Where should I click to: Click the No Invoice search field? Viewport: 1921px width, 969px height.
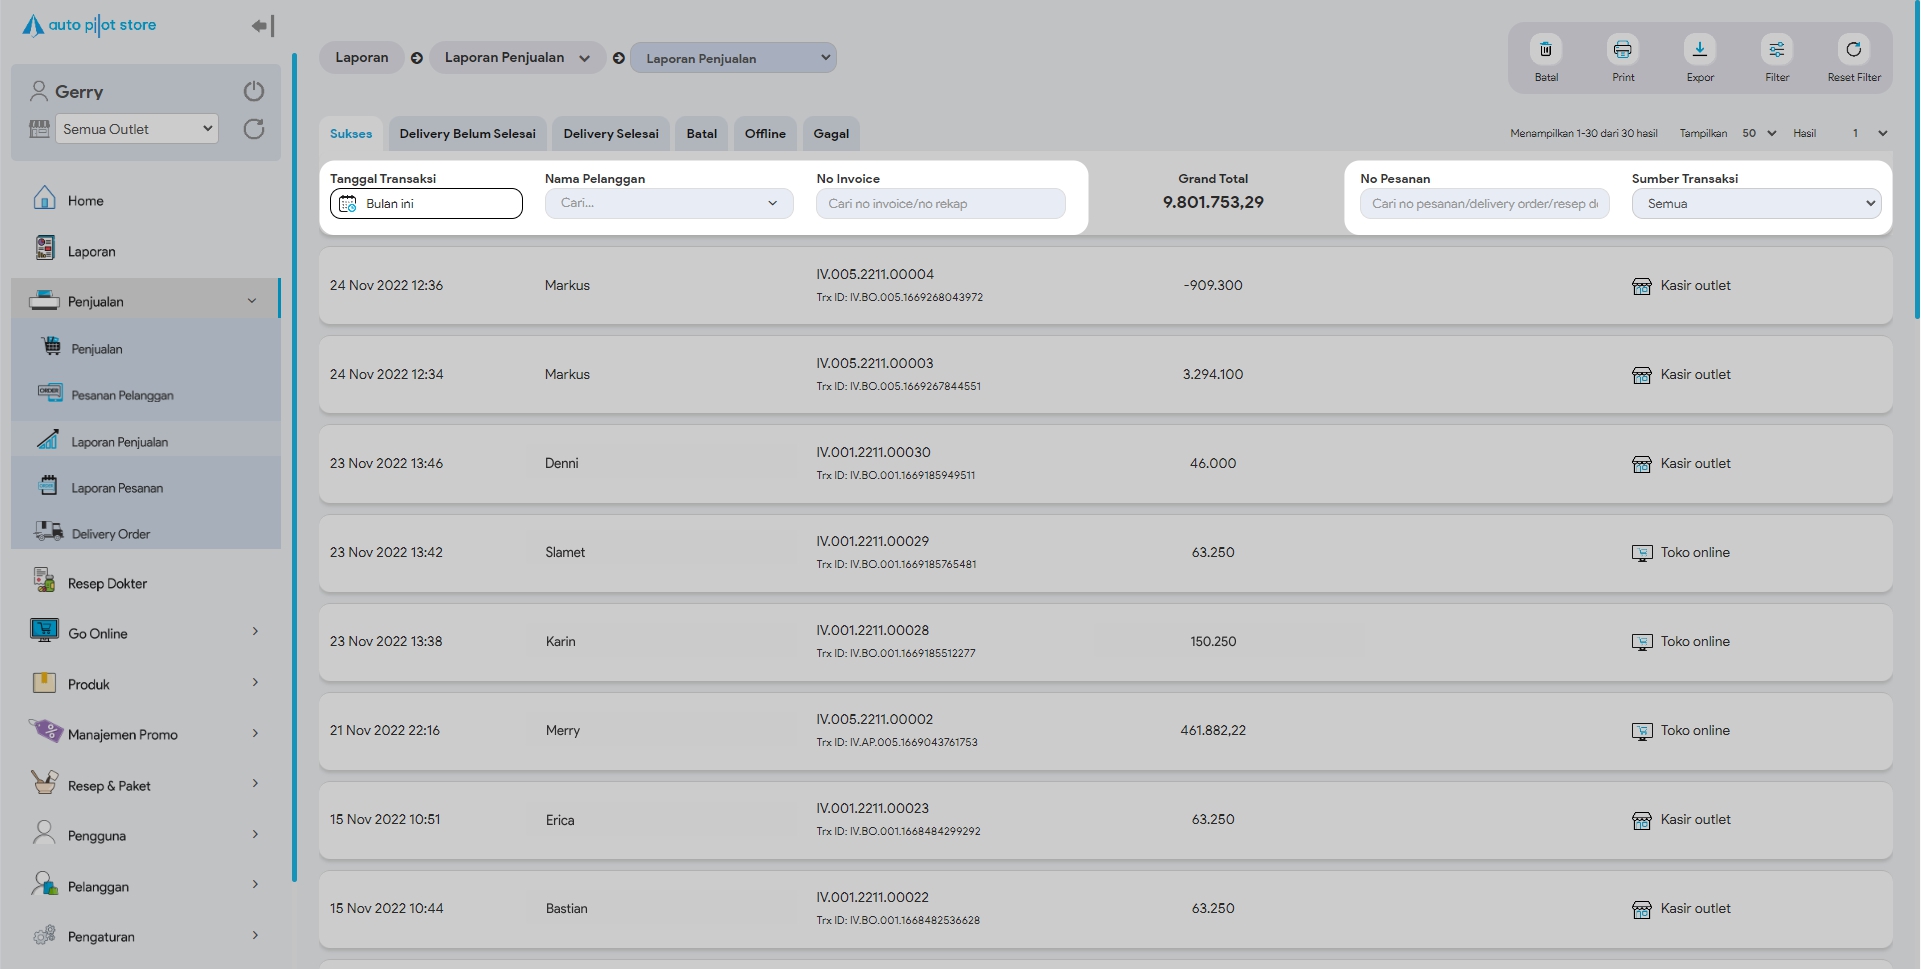pos(940,204)
